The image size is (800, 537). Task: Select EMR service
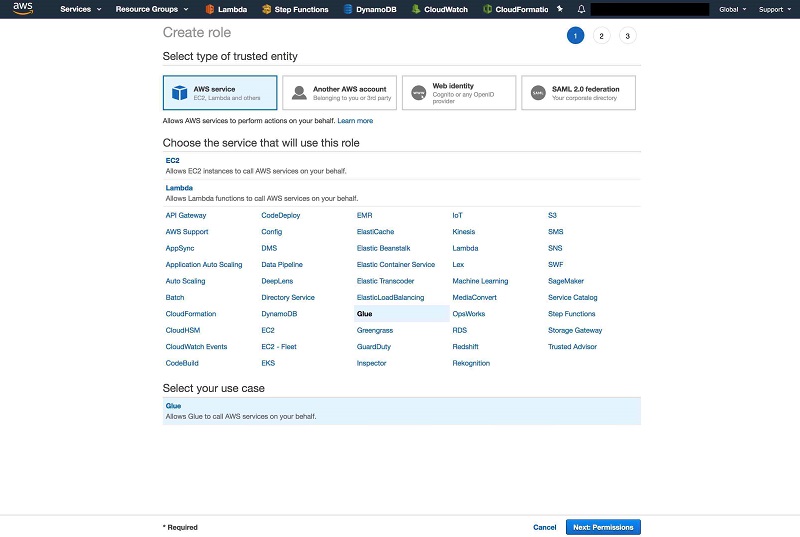(364, 215)
